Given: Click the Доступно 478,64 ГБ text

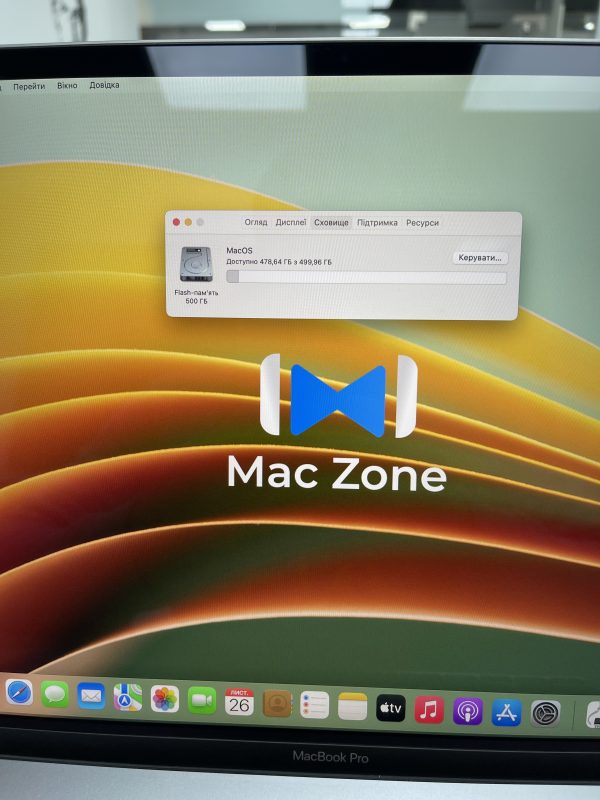Looking at the screenshot, I should click(279, 262).
